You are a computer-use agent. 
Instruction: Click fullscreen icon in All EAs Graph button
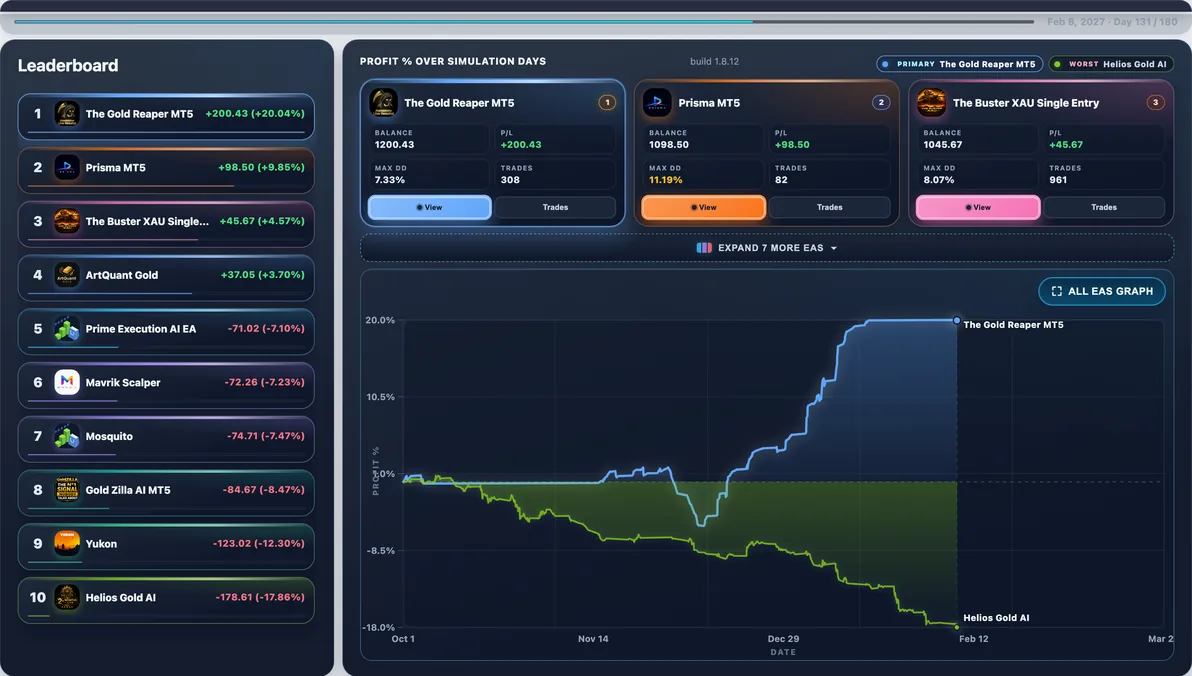(x=1057, y=291)
